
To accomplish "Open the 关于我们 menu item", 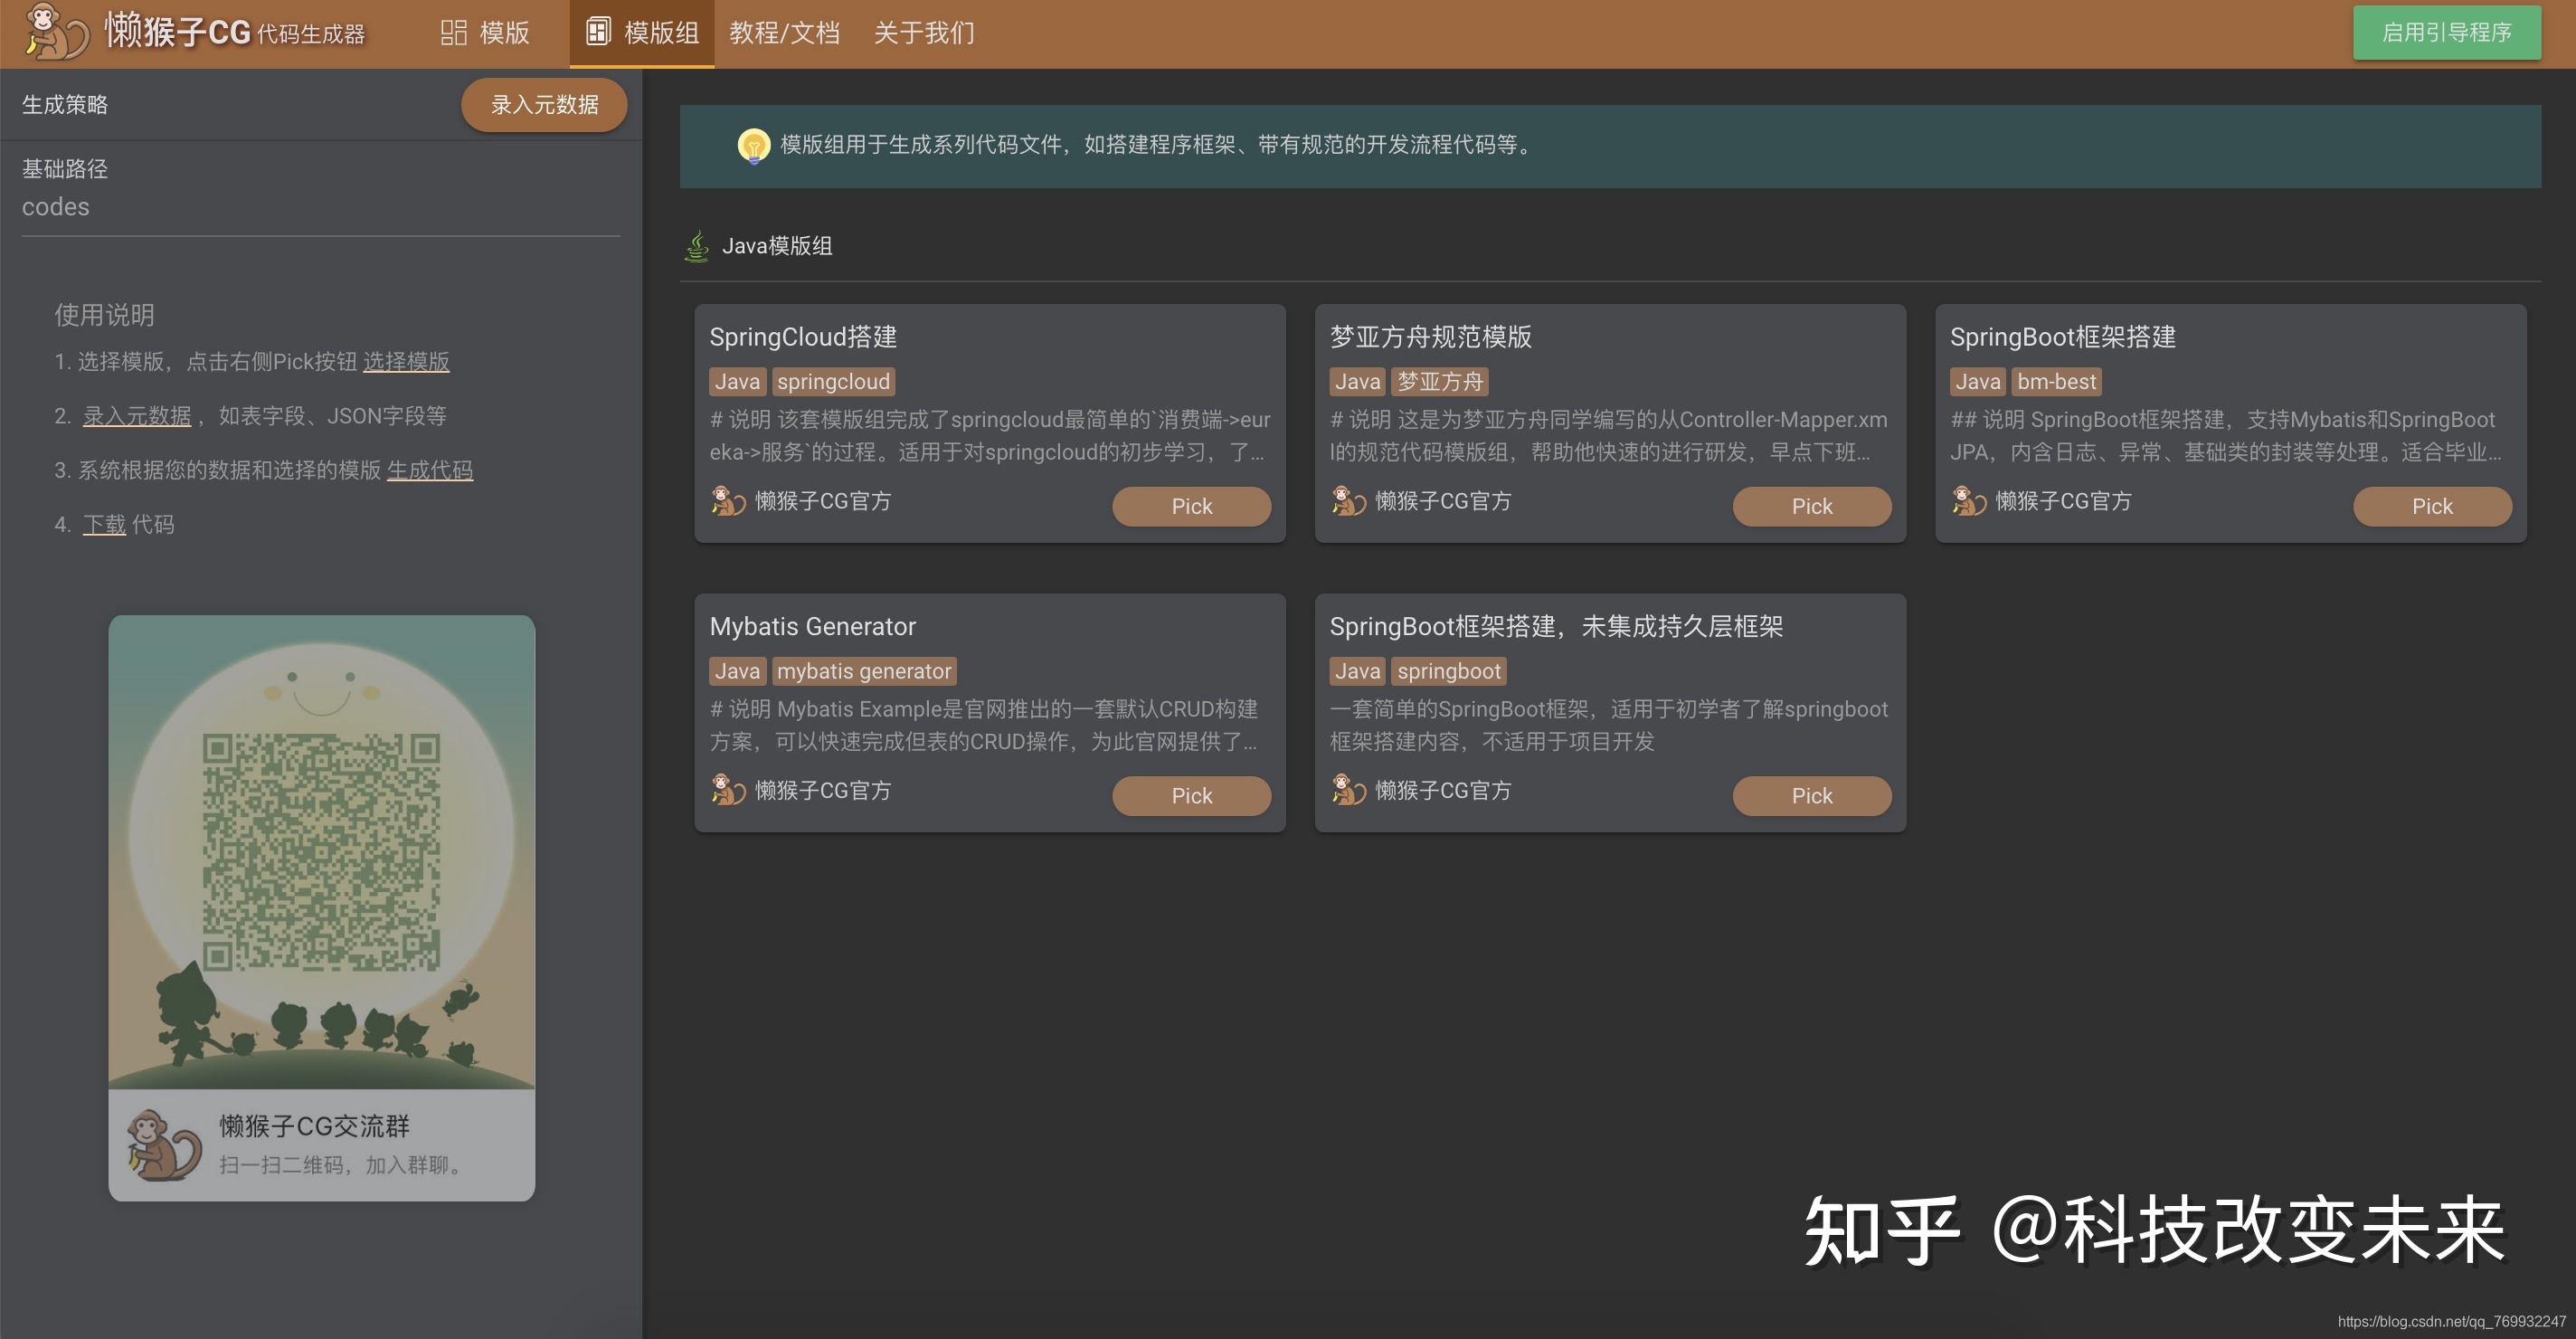I will click(x=923, y=33).
